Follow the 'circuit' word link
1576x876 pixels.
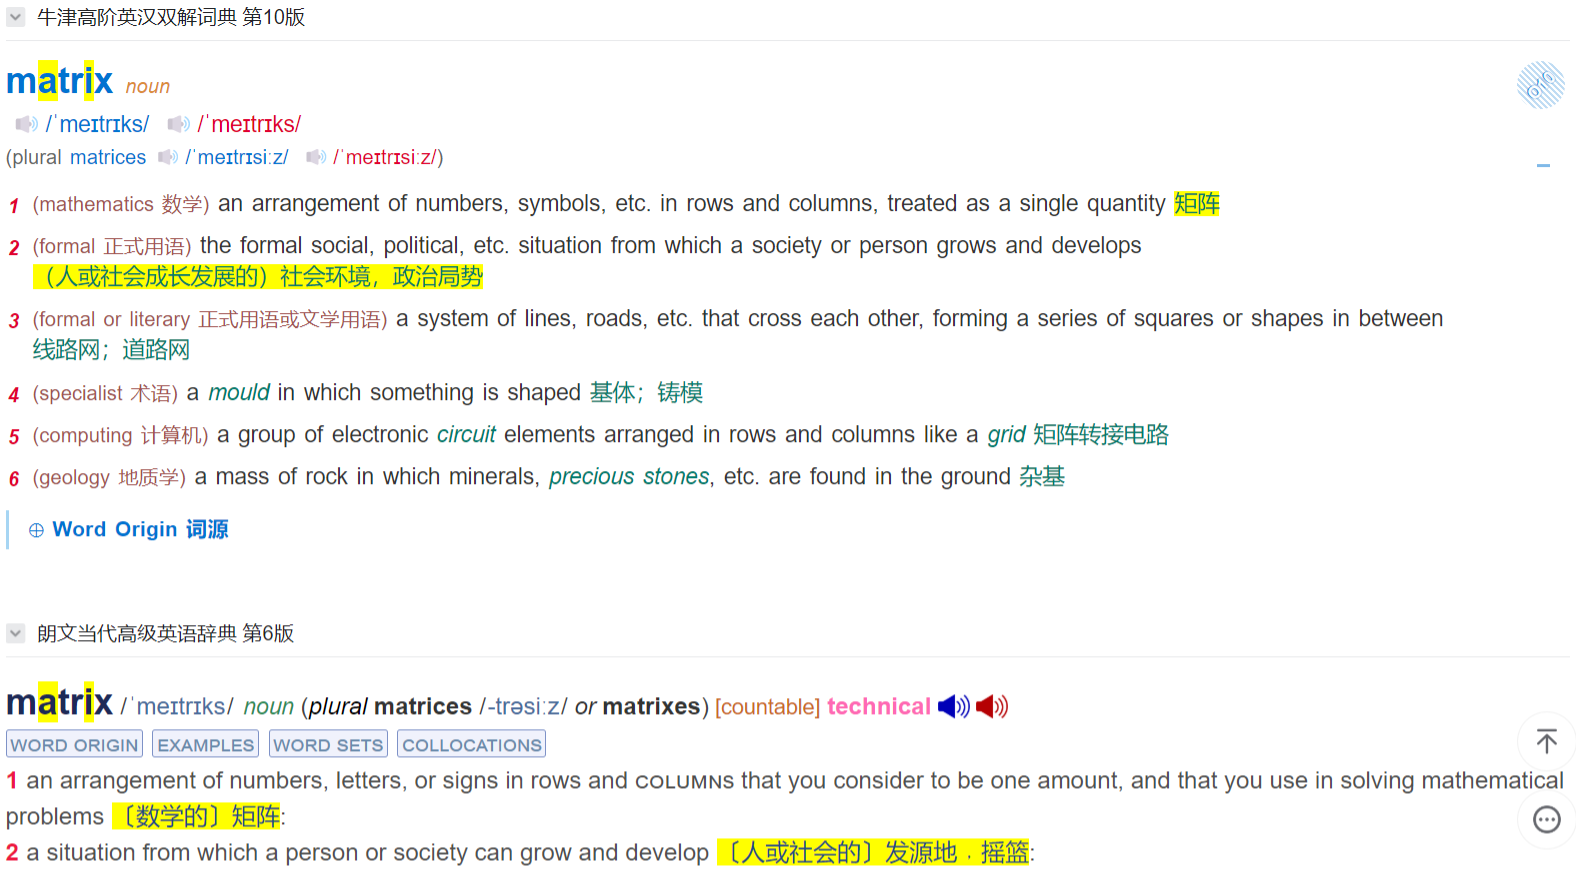(x=466, y=434)
